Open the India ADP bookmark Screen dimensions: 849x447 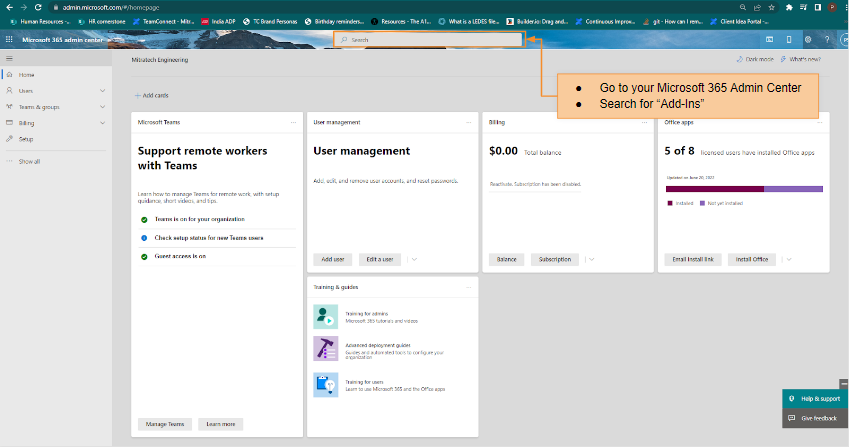click(219, 22)
